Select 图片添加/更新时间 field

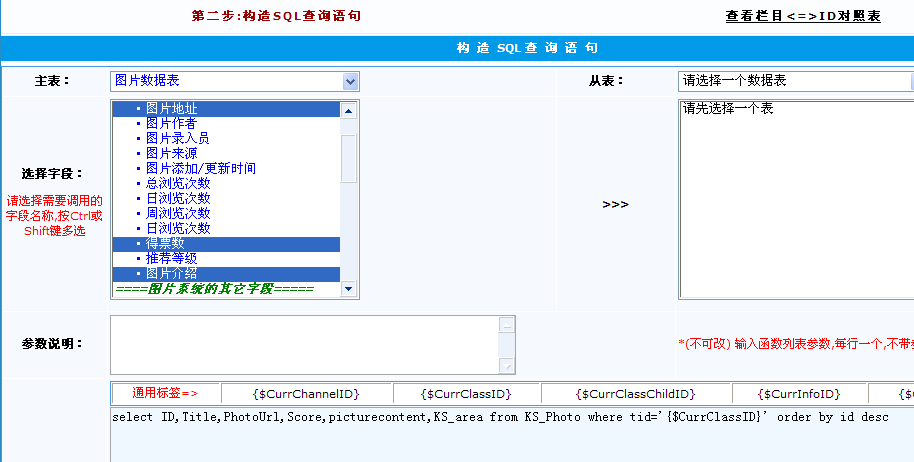click(200, 168)
